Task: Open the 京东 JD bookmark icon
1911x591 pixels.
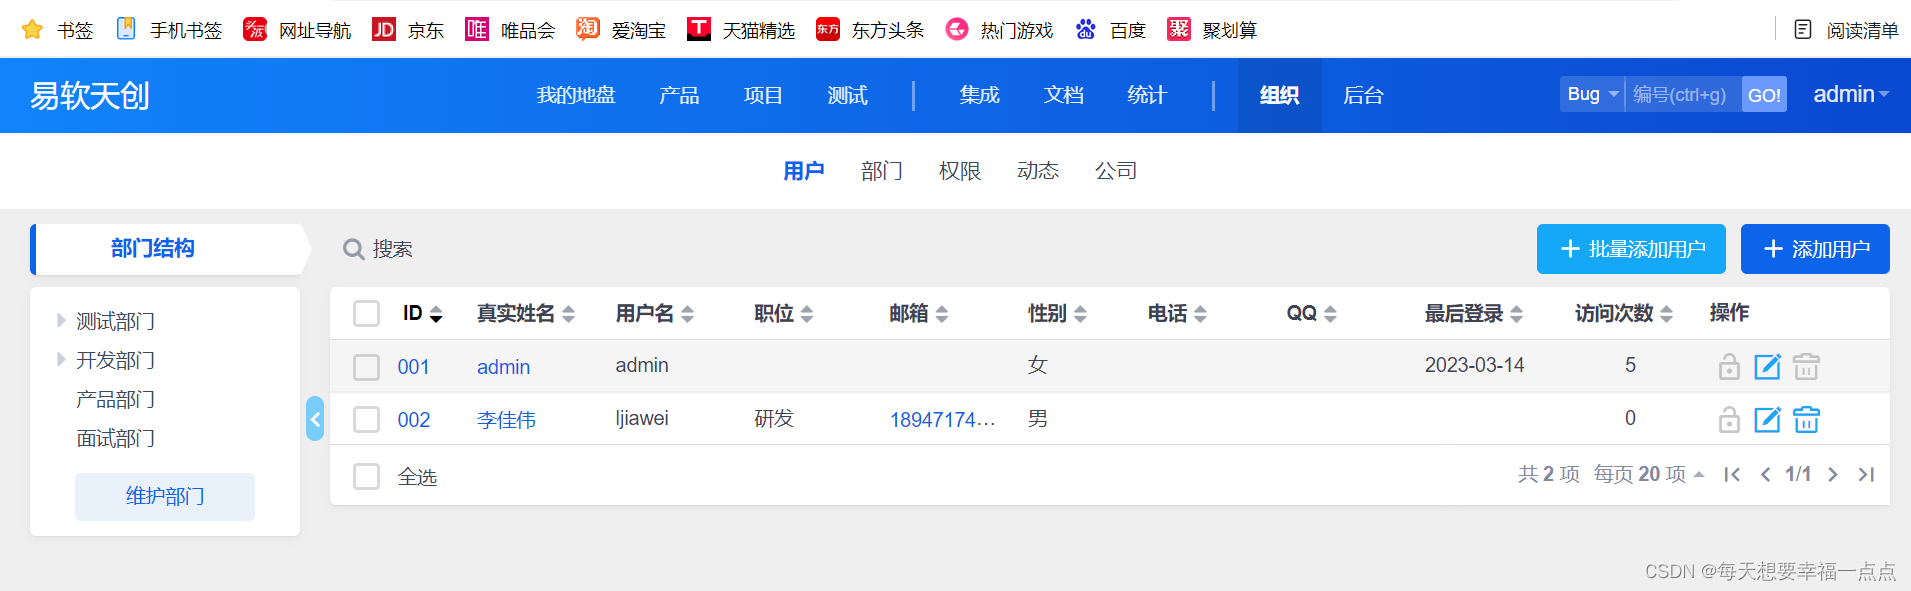Action: click(x=384, y=29)
